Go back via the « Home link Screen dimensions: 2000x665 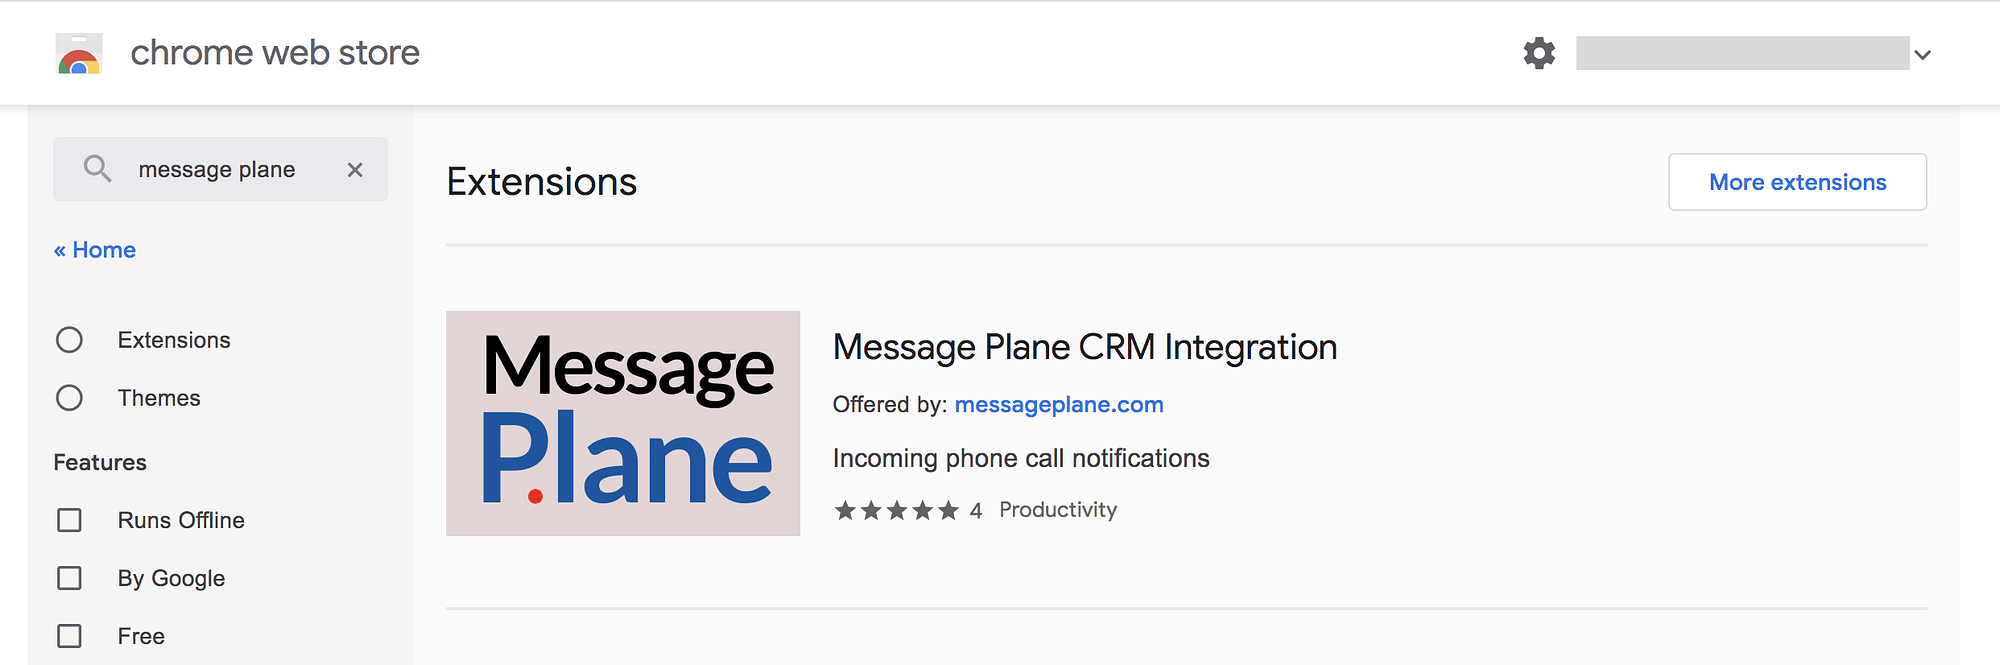[x=95, y=250]
